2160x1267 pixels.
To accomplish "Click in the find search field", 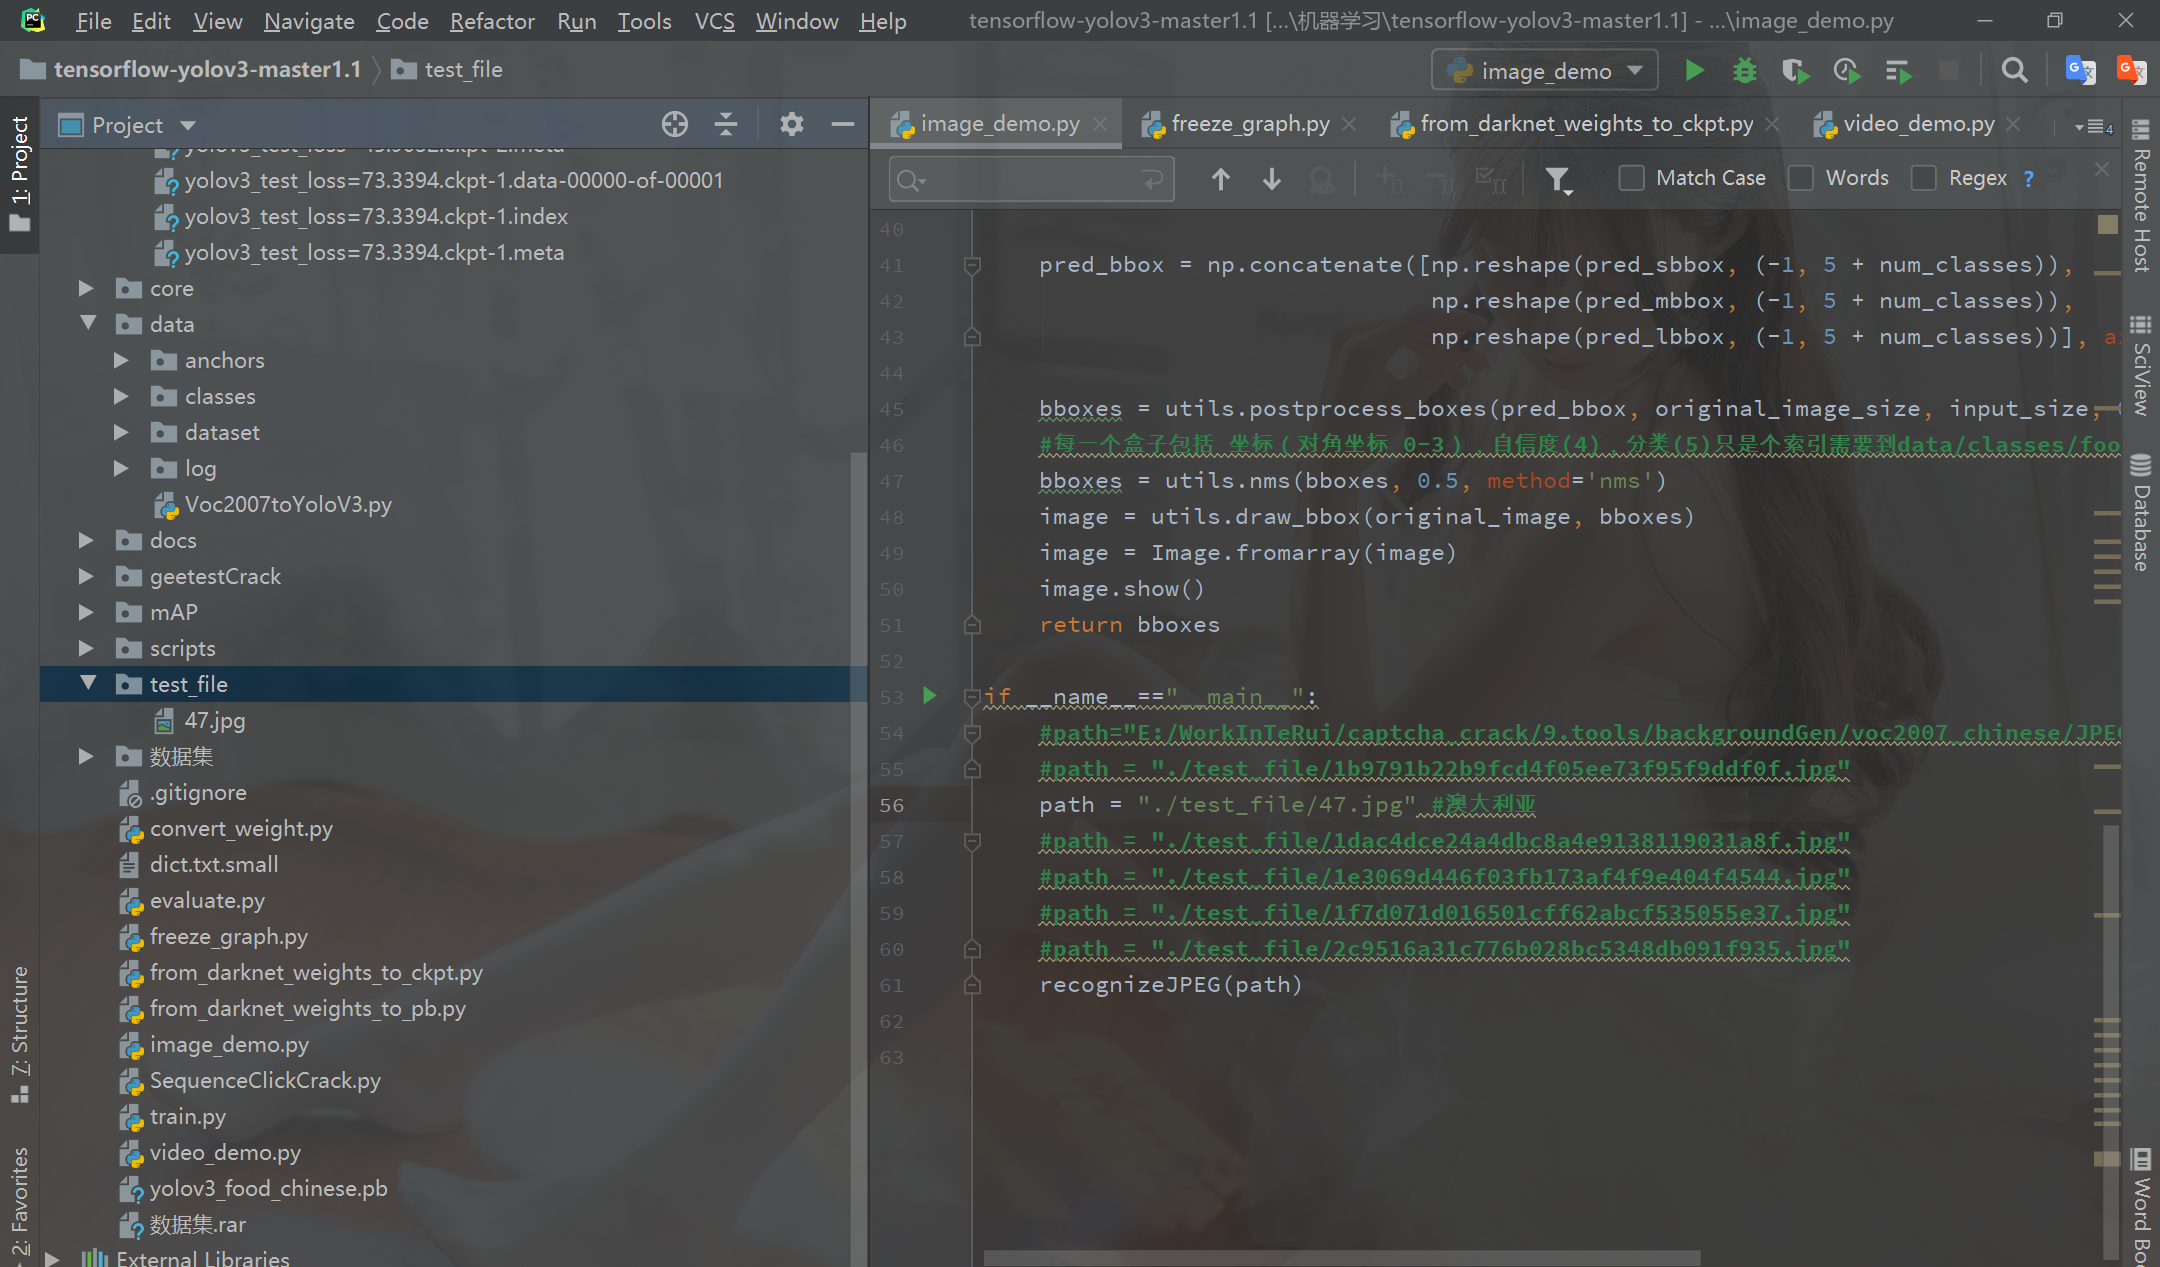I will (x=1030, y=180).
